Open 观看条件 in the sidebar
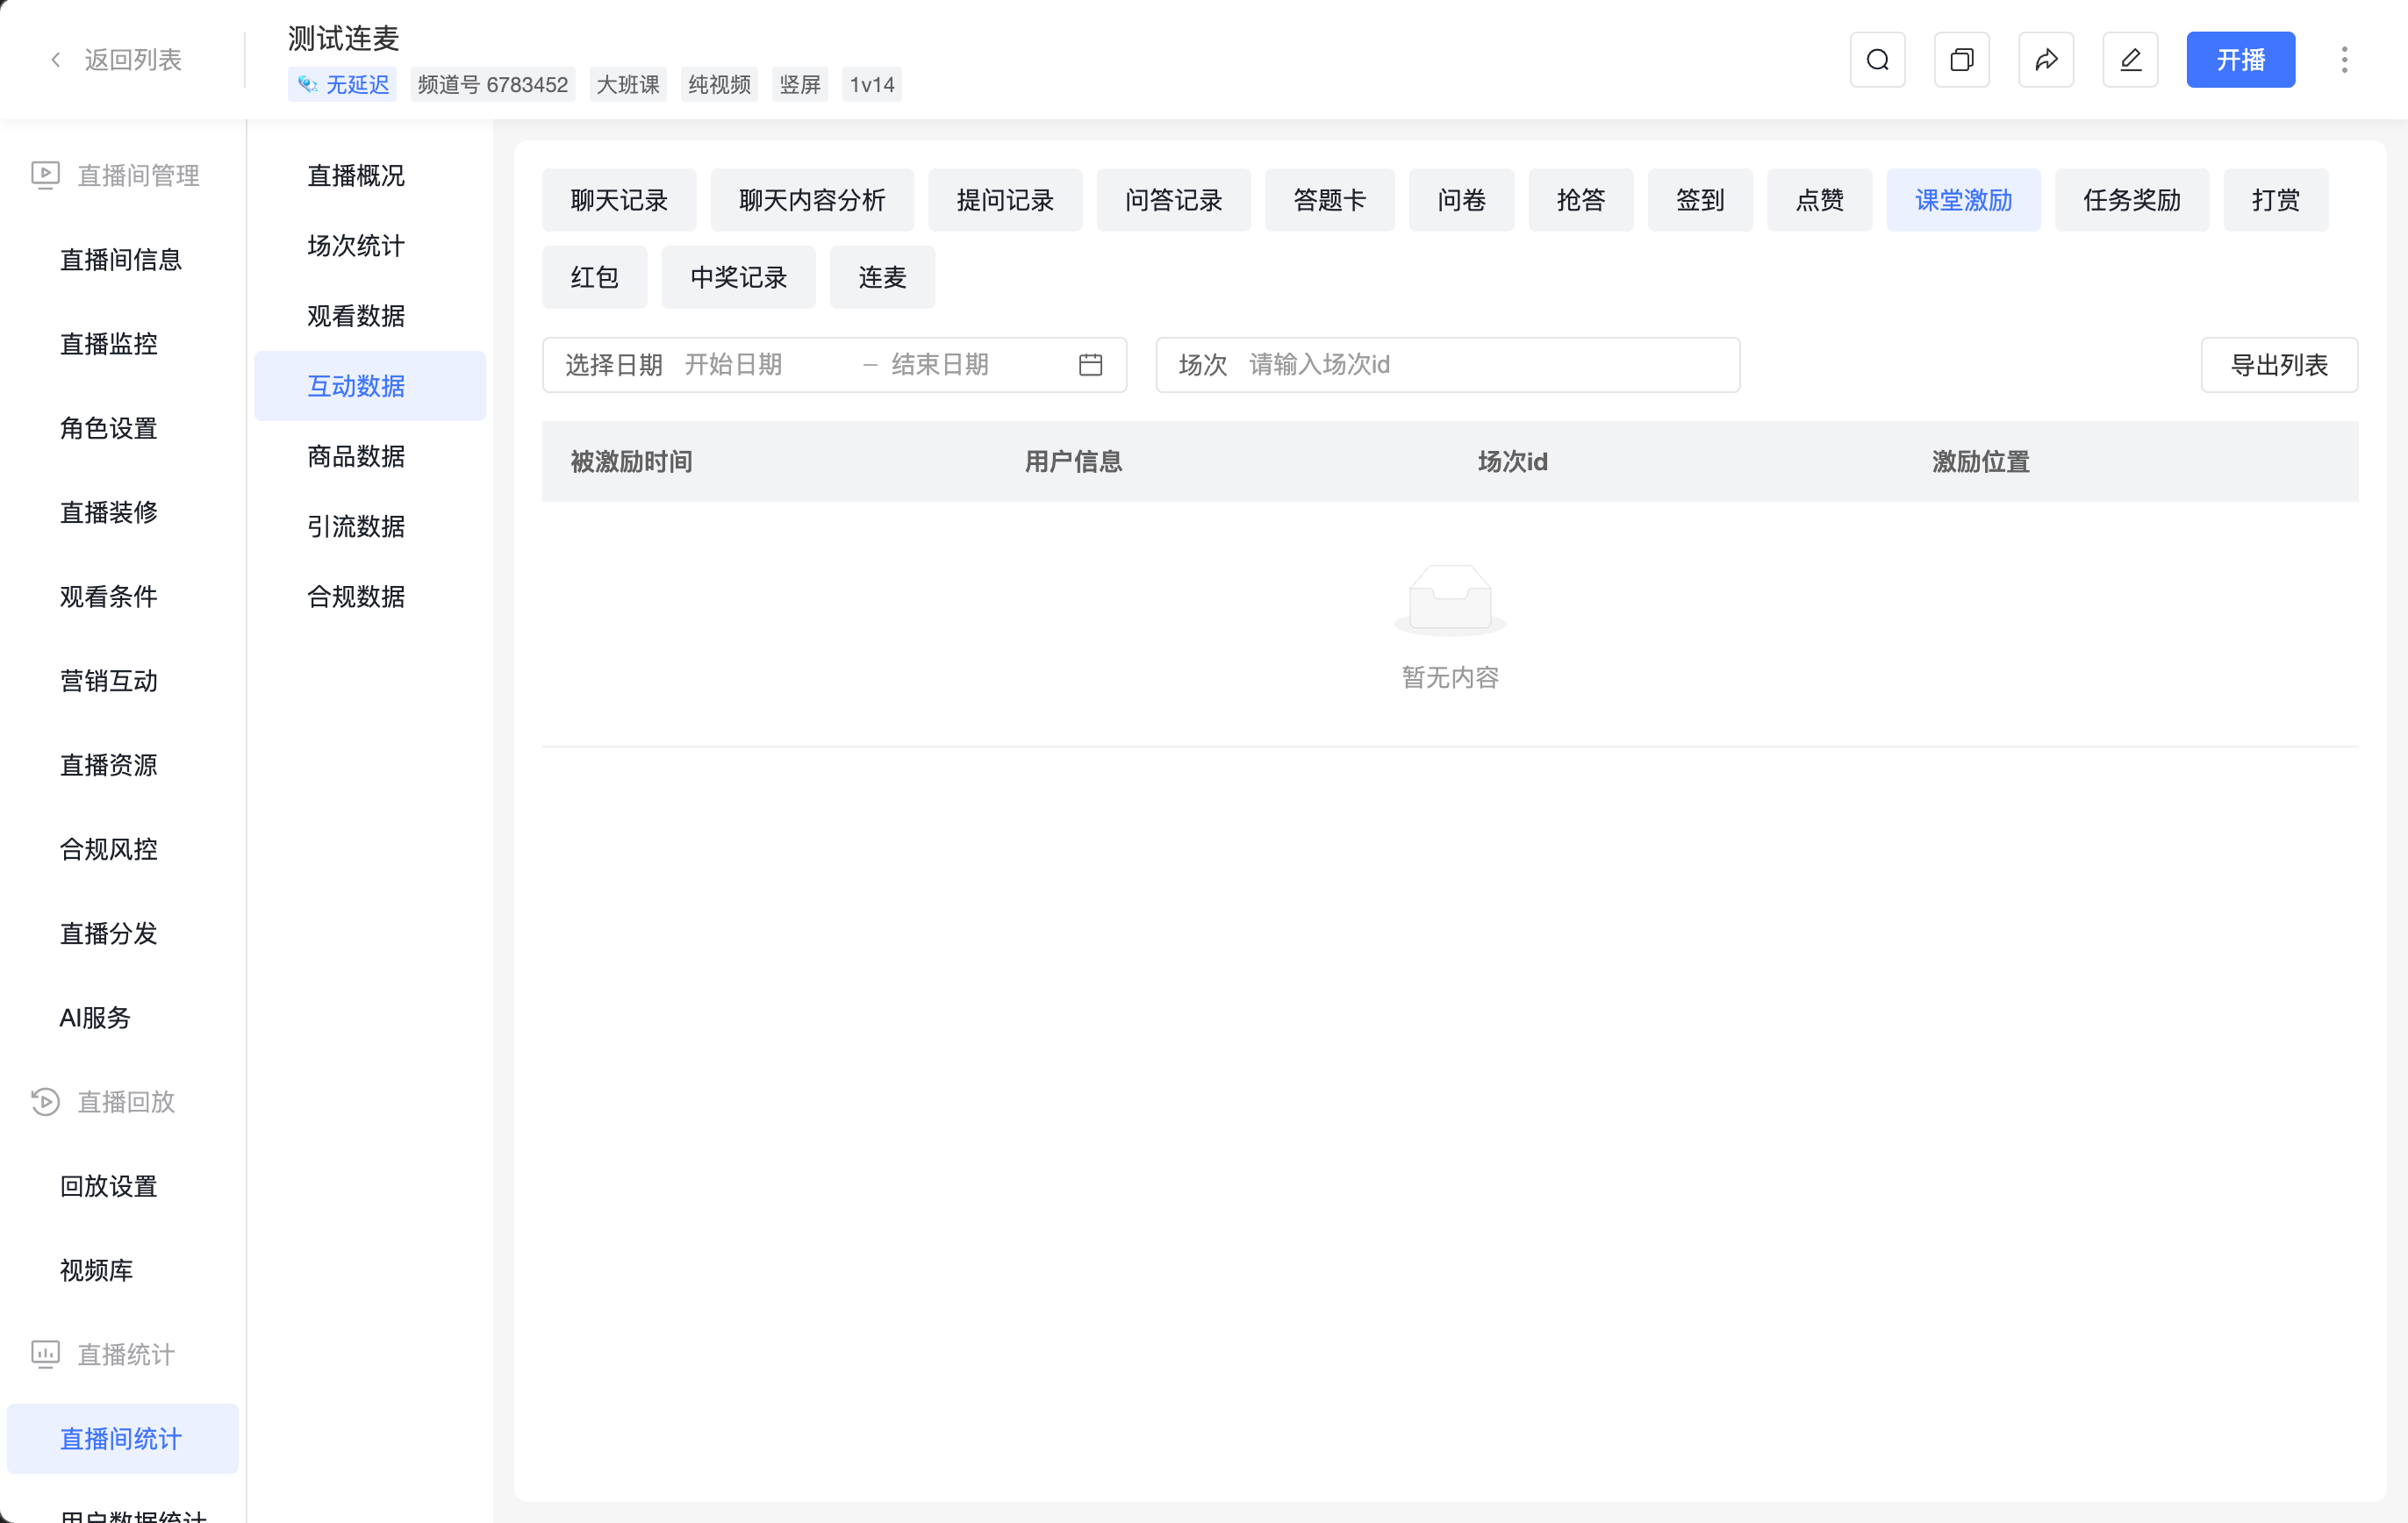The image size is (2408, 1523). pos(122,597)
